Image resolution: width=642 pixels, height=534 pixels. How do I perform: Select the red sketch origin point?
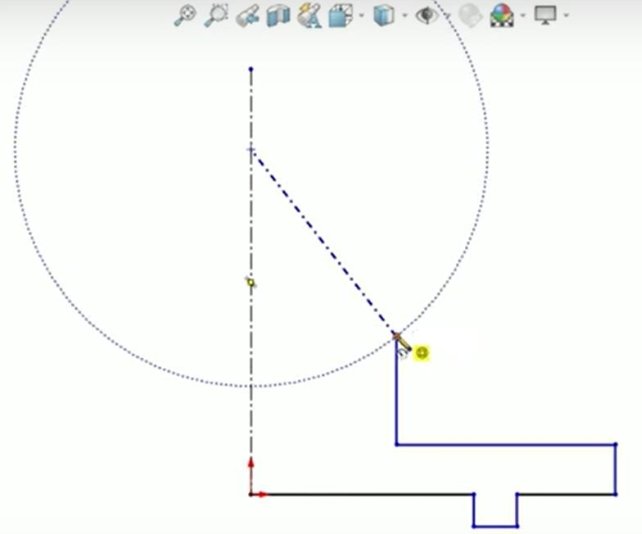click(251, 494)
